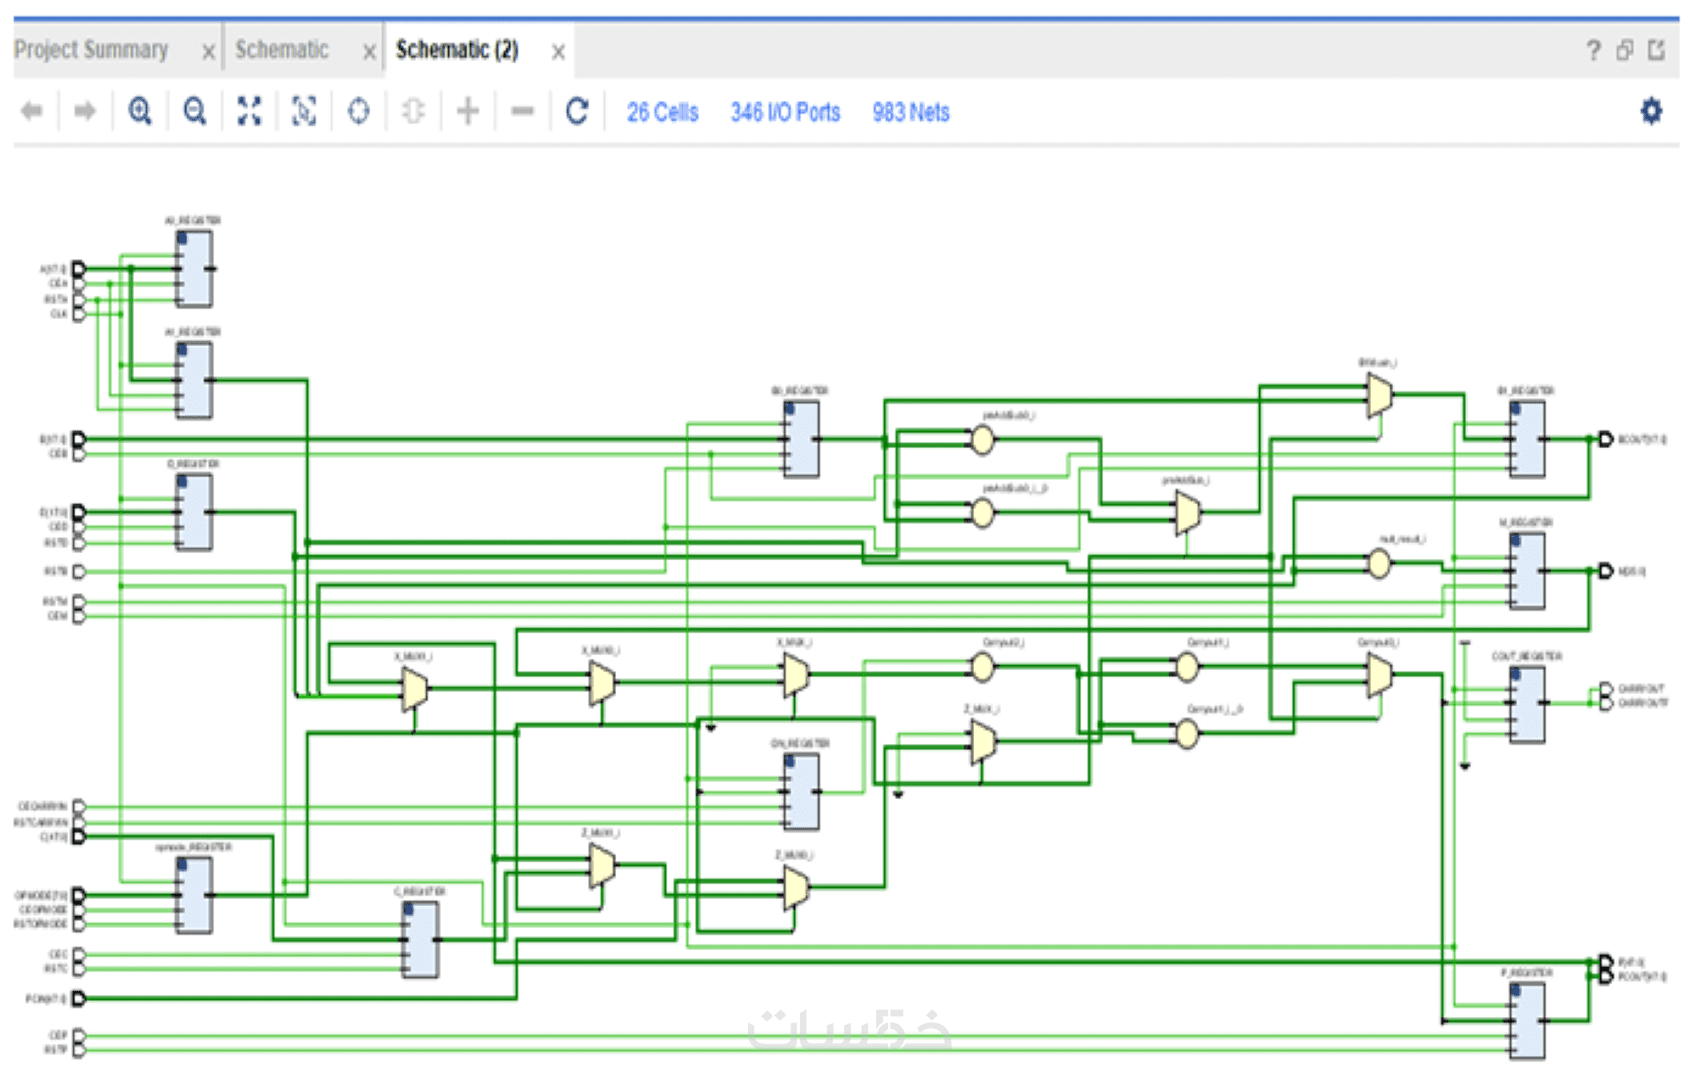The width and height of the screenshot is (1700, 1072).
Task: Expand the B1_REGISTER block hierarchy
Action: tap(1516, 409)
